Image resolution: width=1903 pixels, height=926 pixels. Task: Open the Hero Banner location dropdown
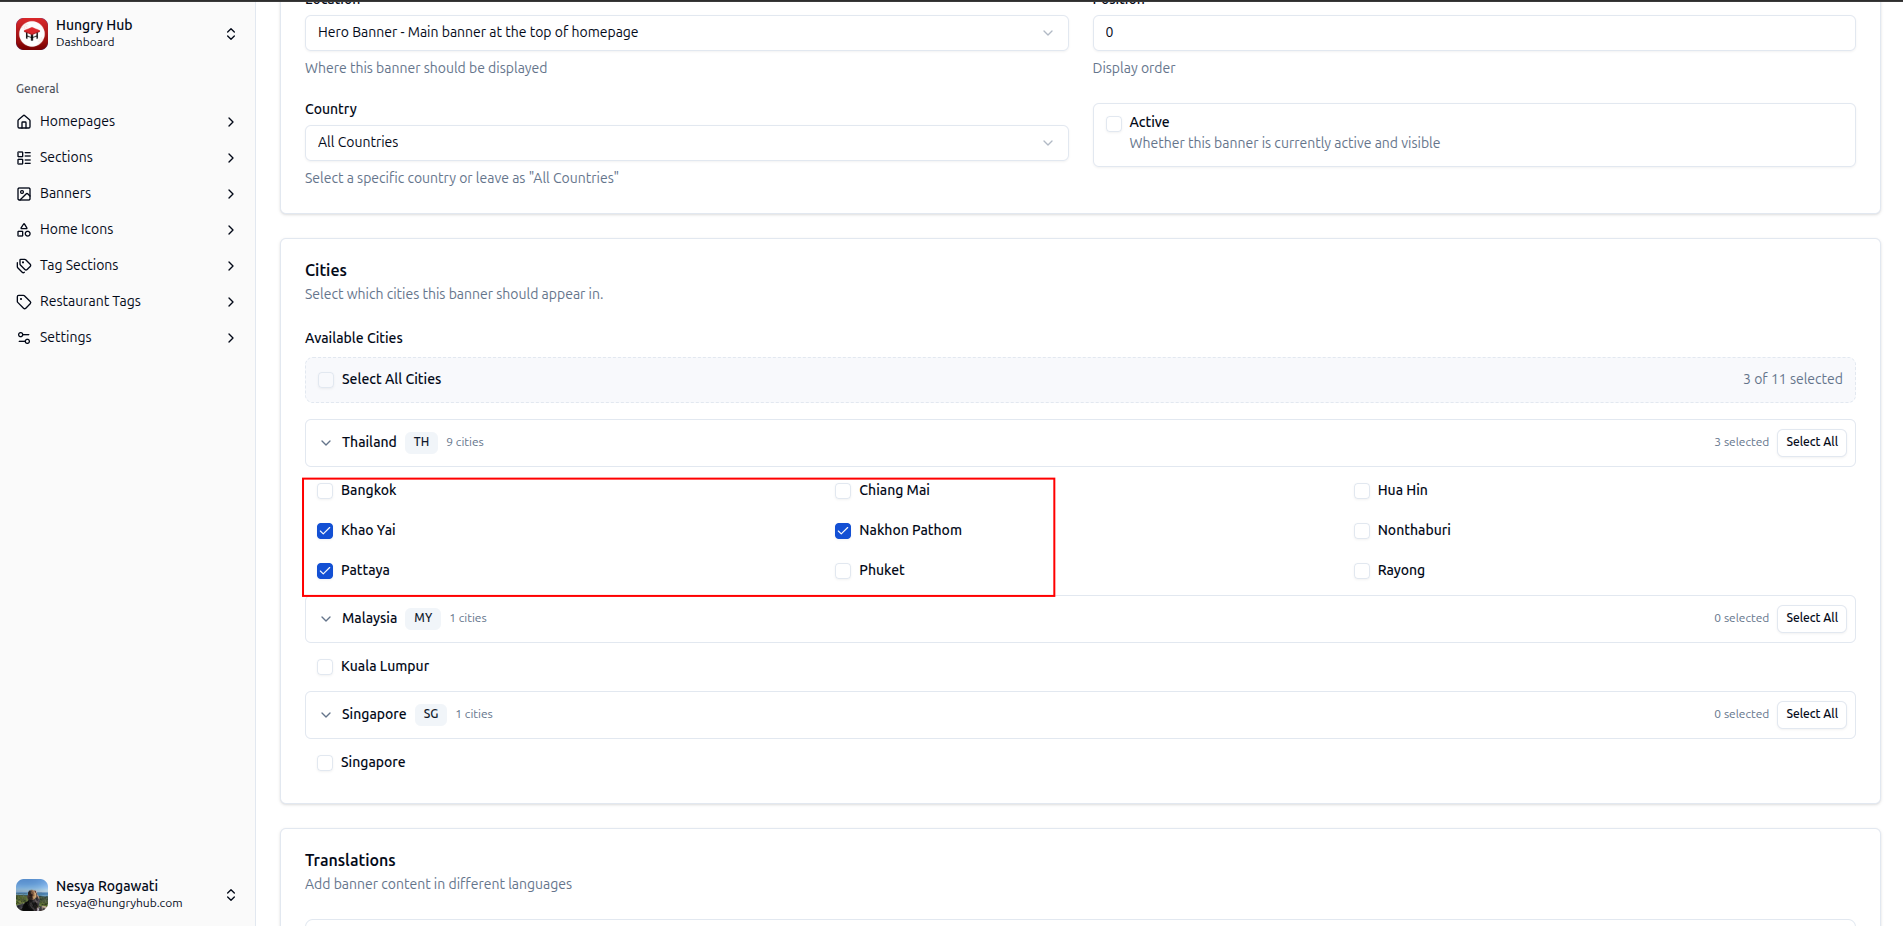(686, 33)
